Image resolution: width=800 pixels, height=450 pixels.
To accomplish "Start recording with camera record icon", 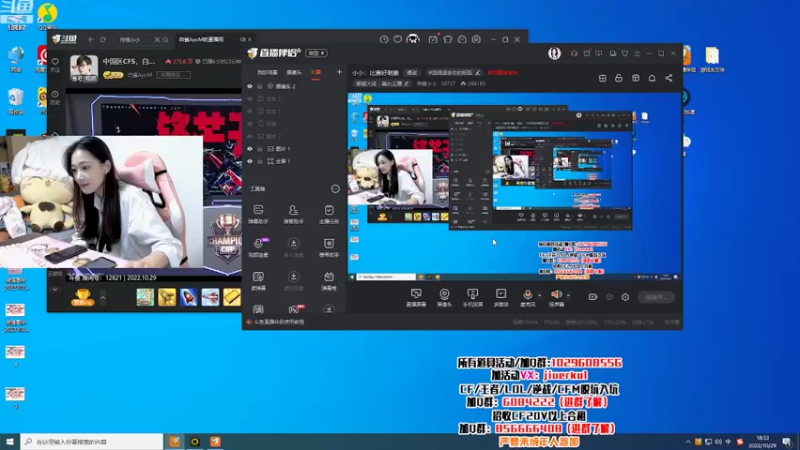I will pyautogui.click(x=592, y=297).
